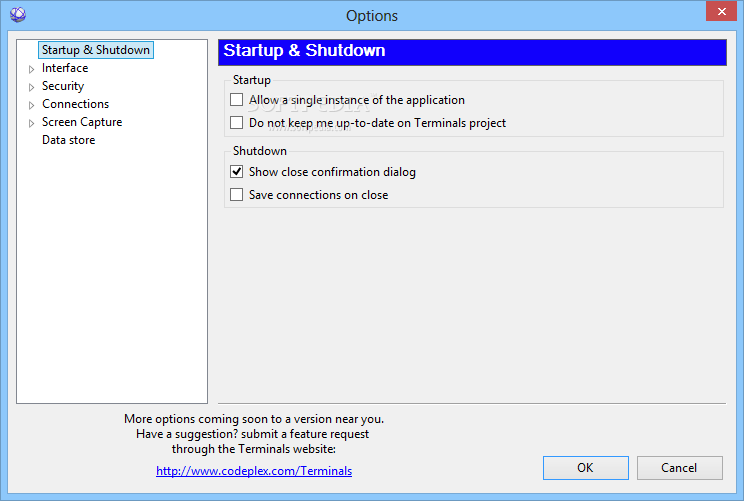744x501 pixels.
Task: Open the Security options page
Action: click(x=63, y=86)
